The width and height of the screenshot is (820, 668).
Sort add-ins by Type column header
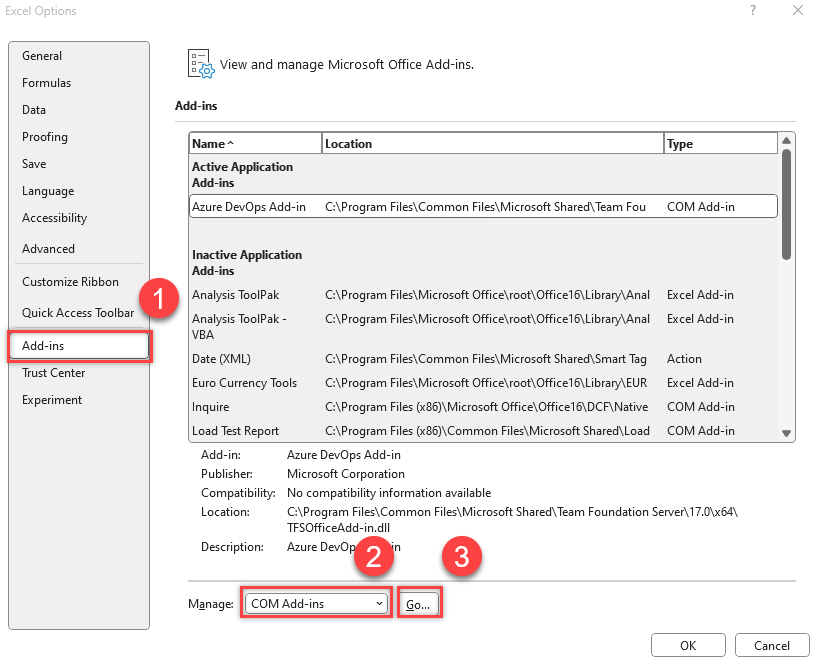[721, 144]
